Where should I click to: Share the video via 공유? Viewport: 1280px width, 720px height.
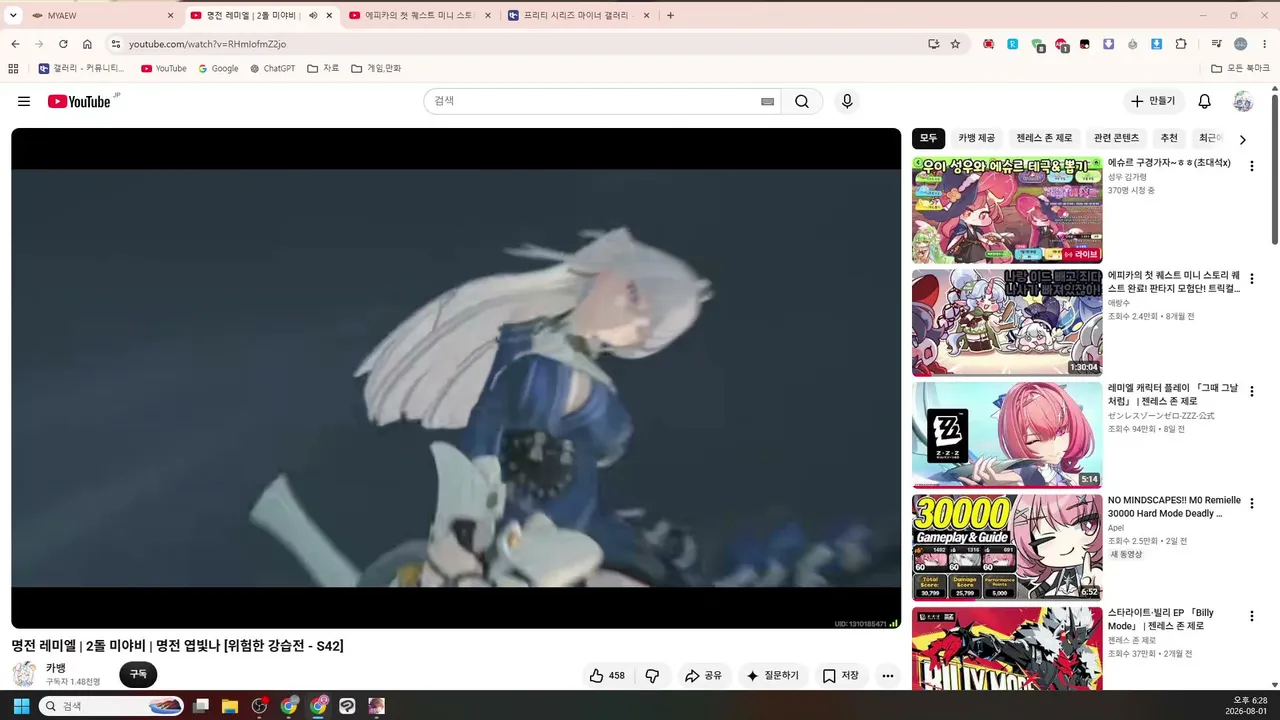703,676
